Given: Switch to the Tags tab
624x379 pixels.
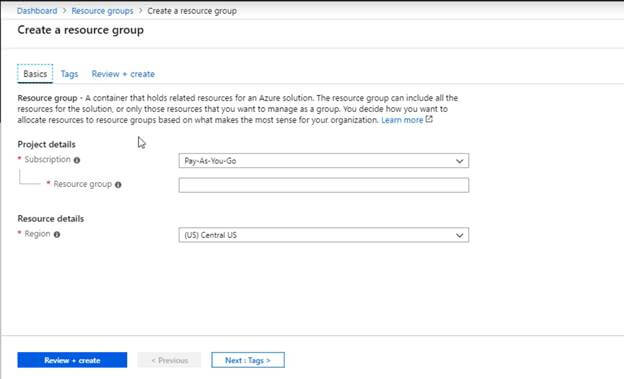Looking at the screenshot, I should [x=69, y=74].
